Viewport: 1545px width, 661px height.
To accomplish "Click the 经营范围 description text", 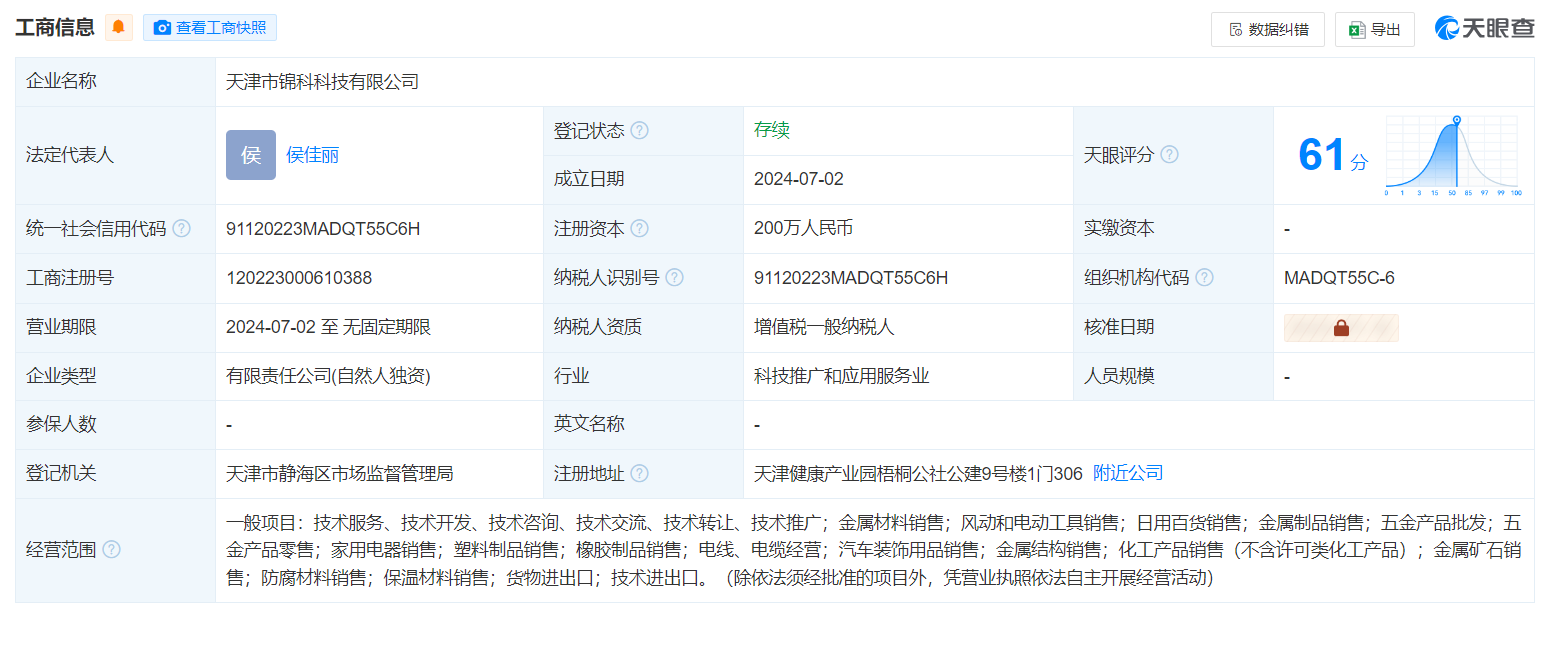I will (874, 550).
